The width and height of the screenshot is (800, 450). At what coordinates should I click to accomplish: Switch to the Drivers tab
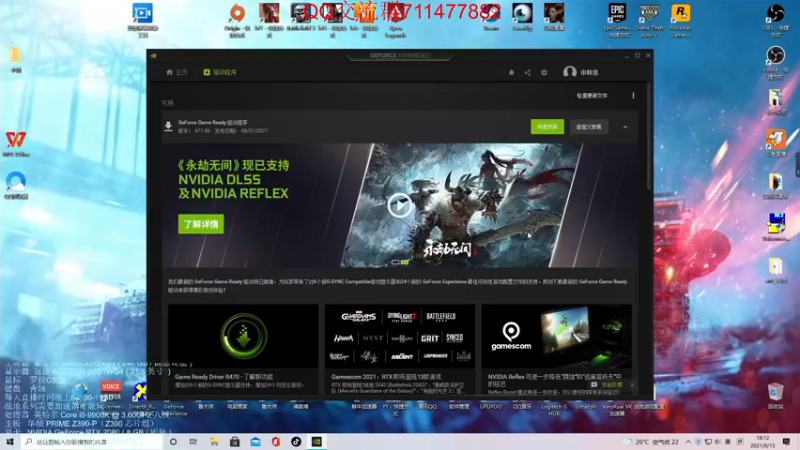(220, 72)
